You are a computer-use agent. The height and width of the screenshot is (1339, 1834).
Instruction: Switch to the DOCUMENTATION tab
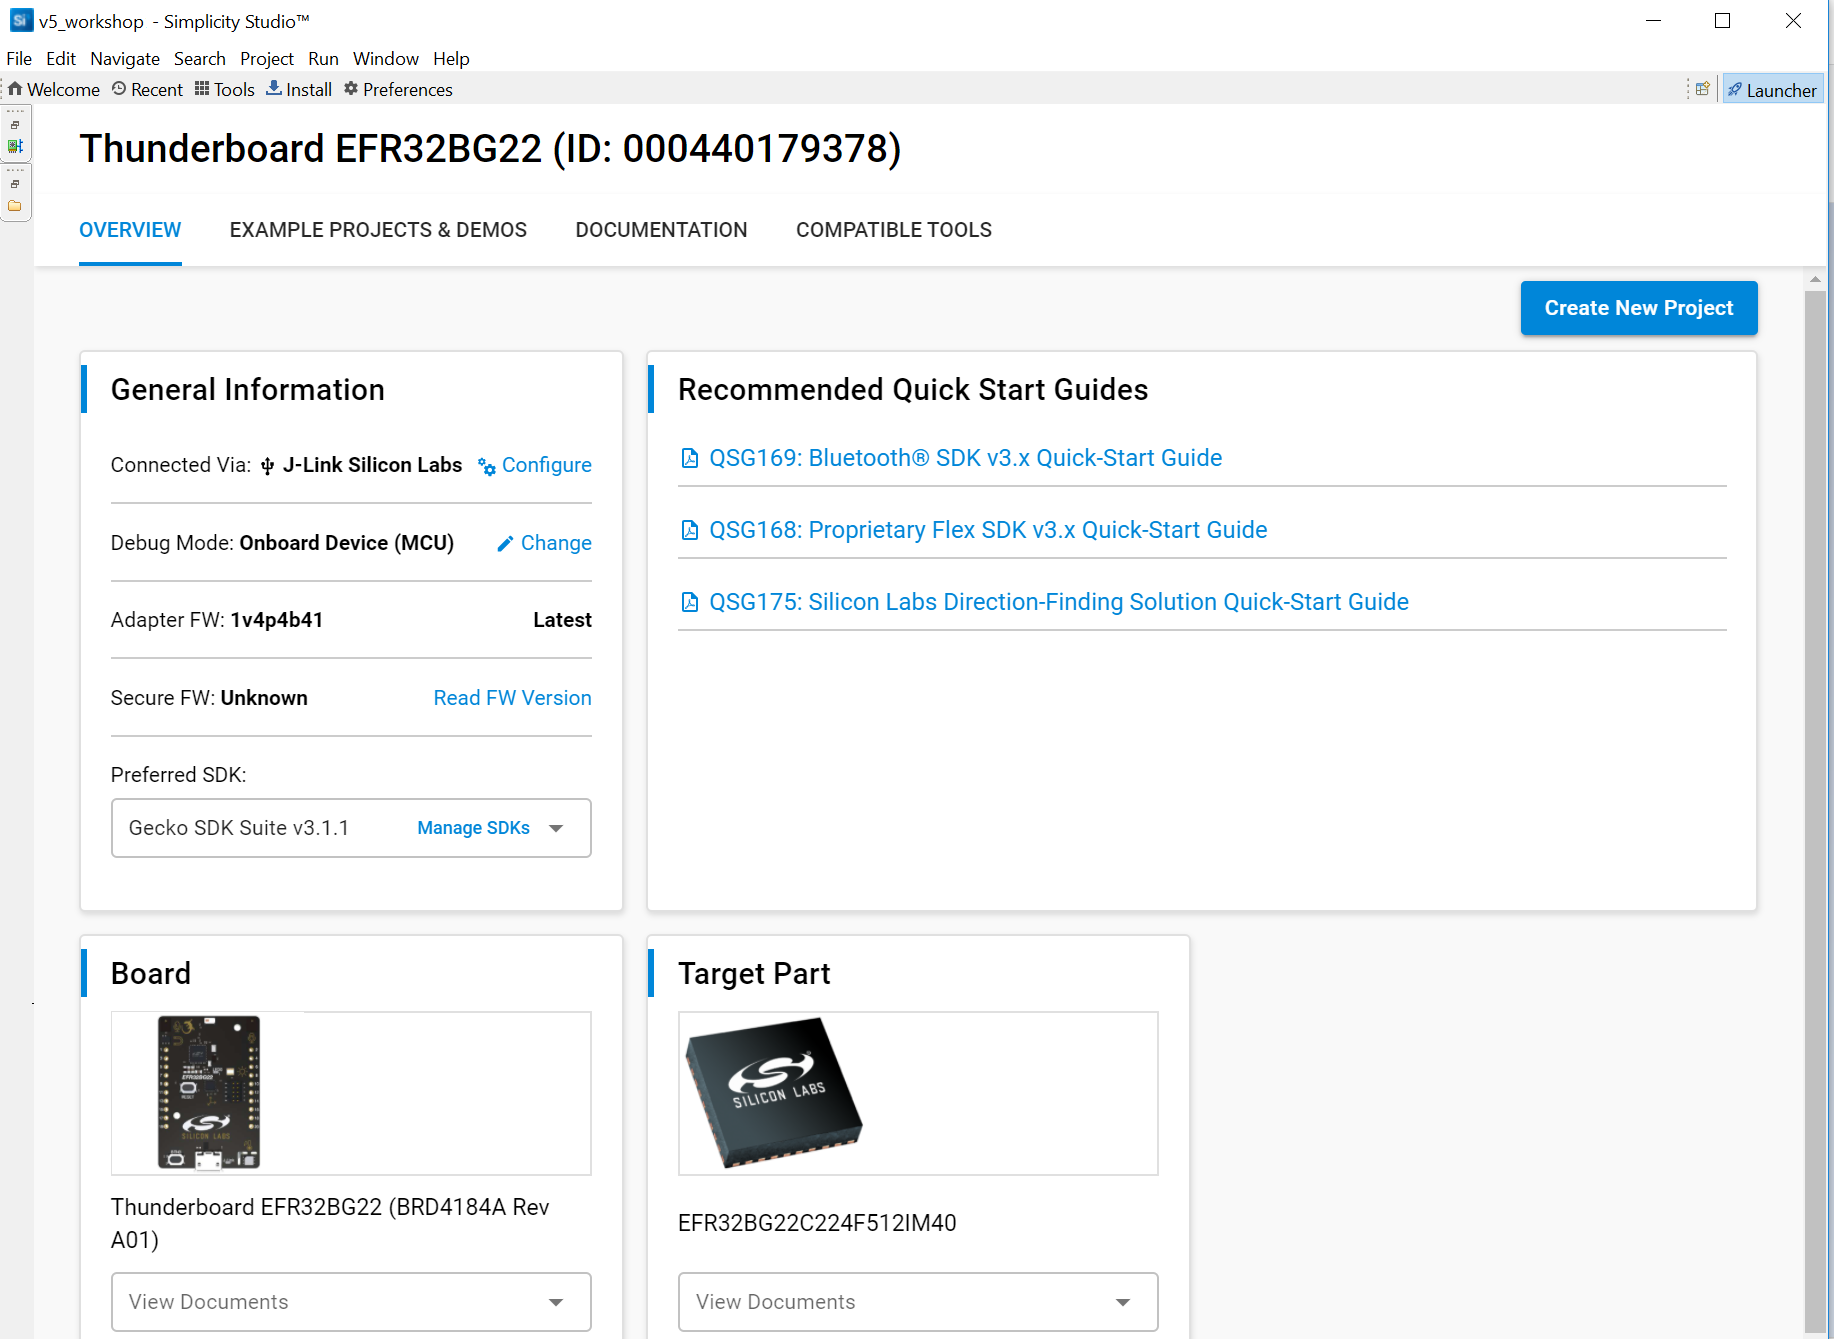pos(661,230)
